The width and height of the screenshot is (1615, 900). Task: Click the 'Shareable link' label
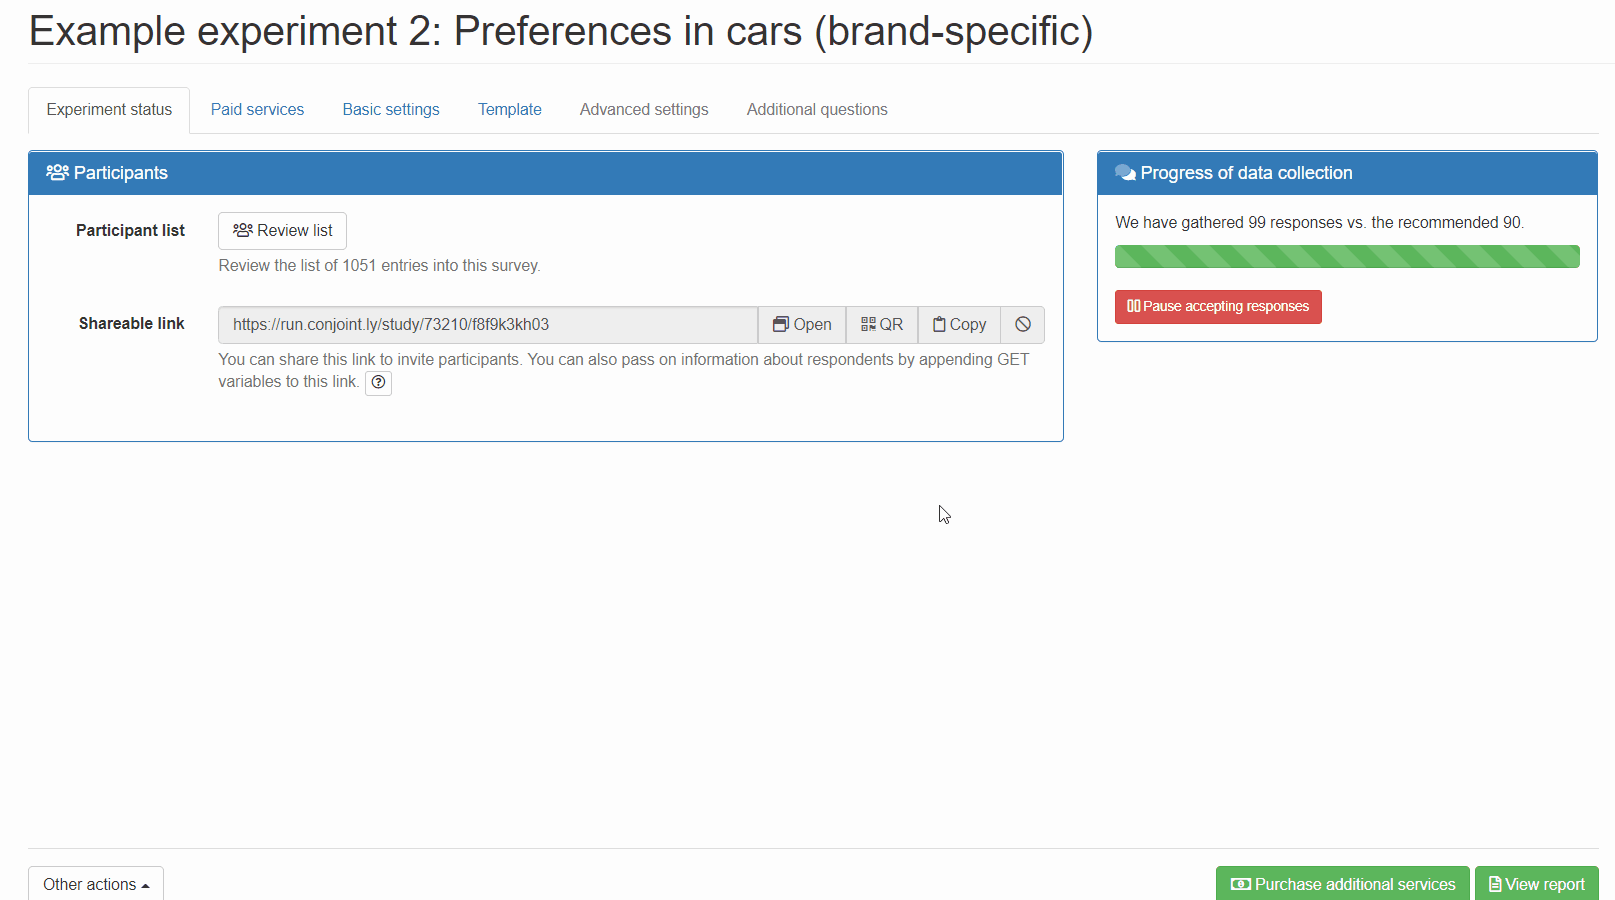[132, 324]
